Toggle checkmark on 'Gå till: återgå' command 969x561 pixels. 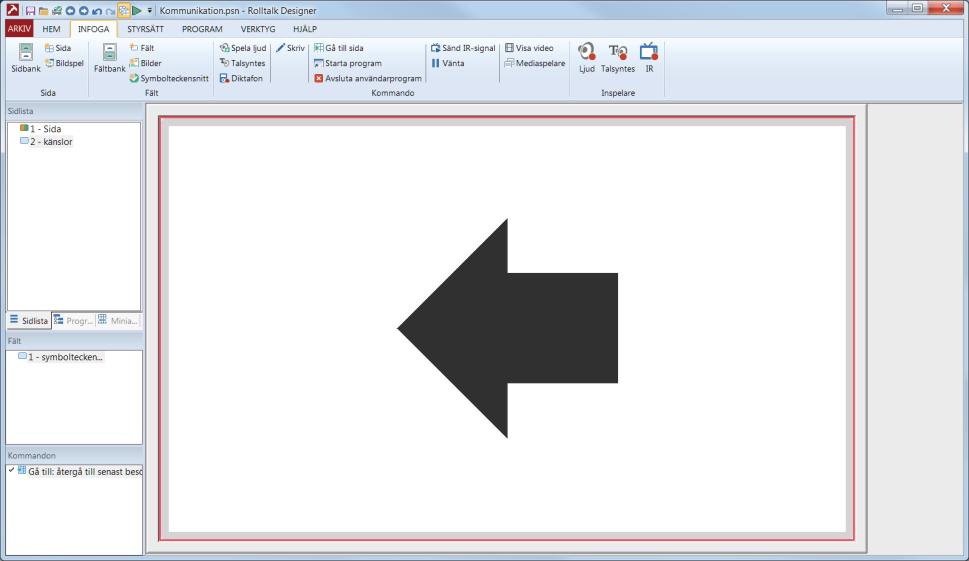point(11,470)
